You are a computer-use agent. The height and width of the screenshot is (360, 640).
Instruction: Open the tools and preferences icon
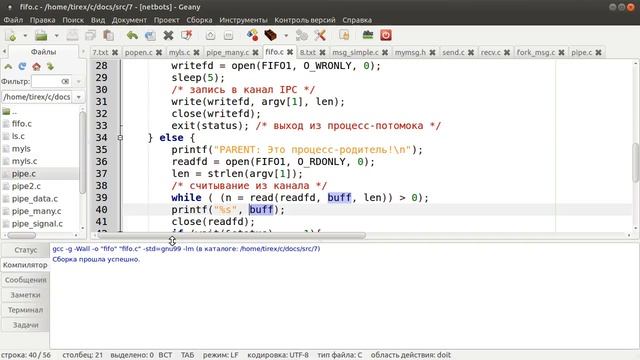[320, 36]
